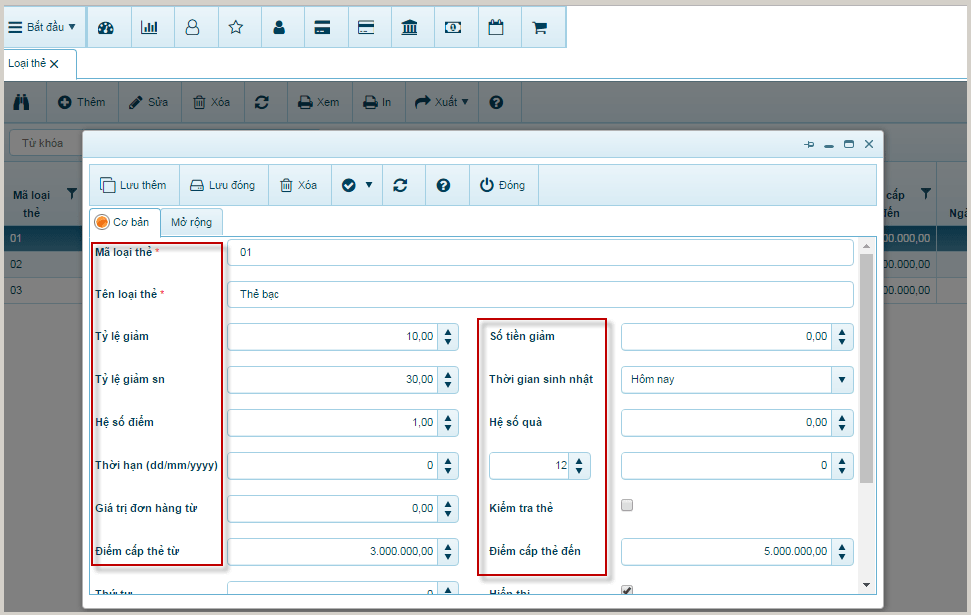Viewport: 971px width, 615px height.
Task: Open the dashboard gauge icon in top toolbar
Action: pyautogui.click(x=106, y=27)
